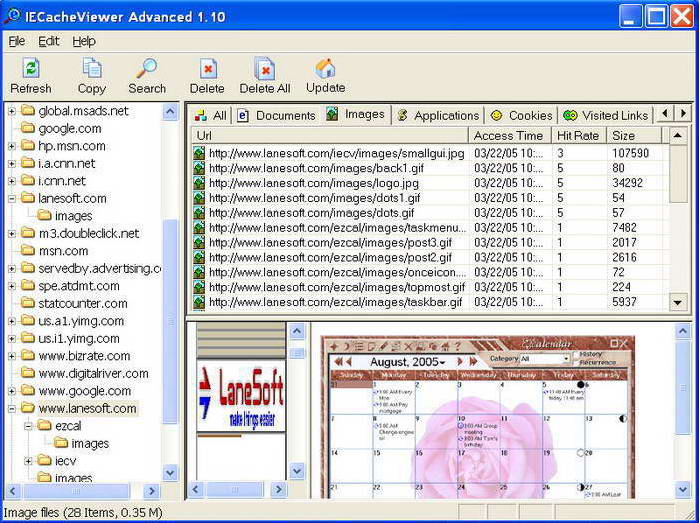Viewport: 700px width, 523px height.
Task: Expand the i.a.cnn.net tree node
Action: point(12,163)
